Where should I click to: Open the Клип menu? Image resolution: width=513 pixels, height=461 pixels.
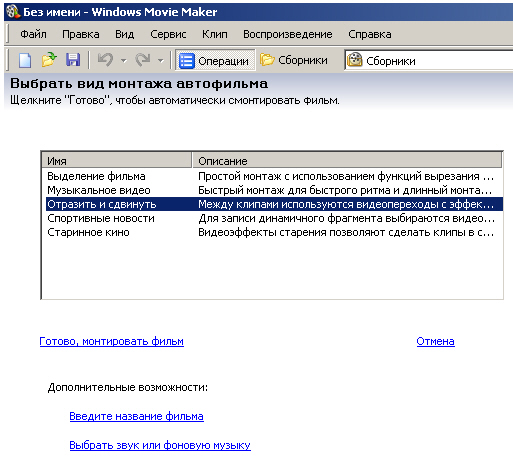pyautogui.click(x=215, y=34)
